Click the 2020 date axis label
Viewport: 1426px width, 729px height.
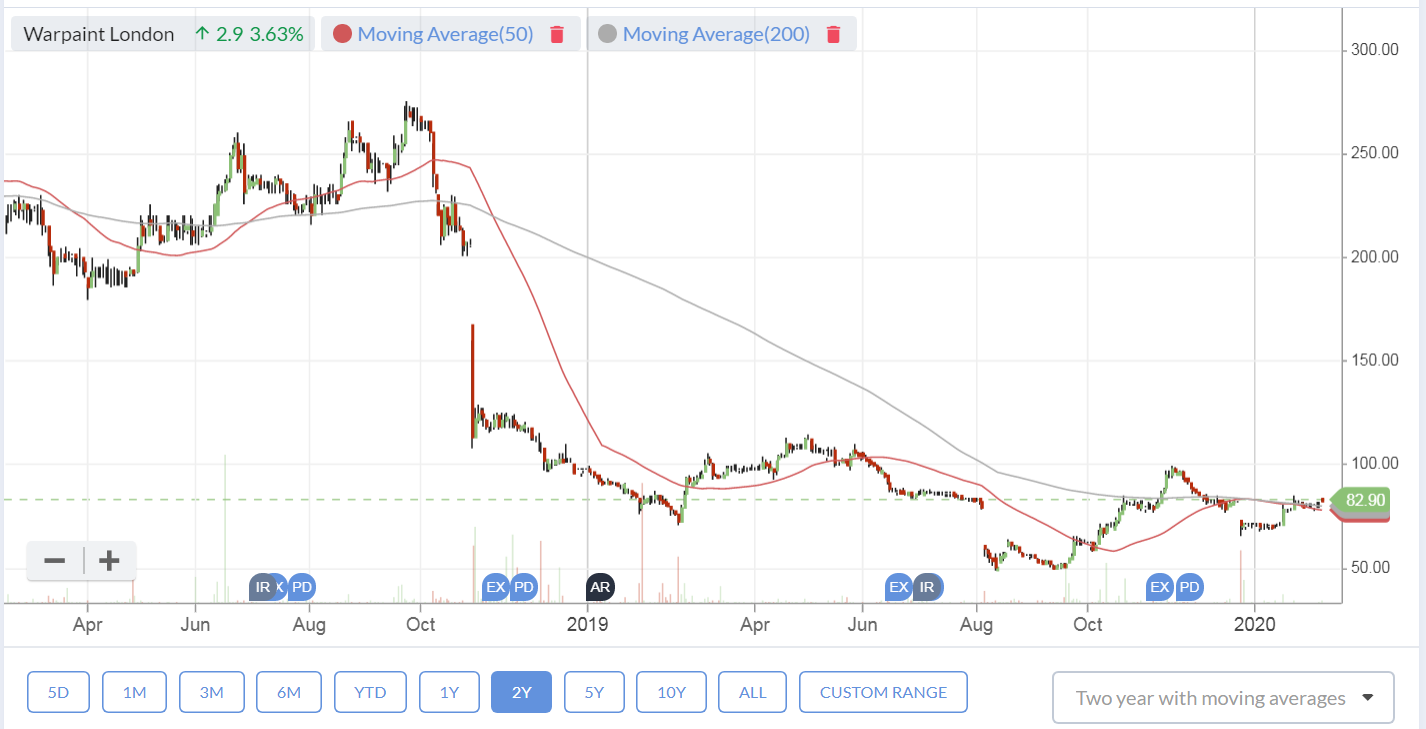1255,624
